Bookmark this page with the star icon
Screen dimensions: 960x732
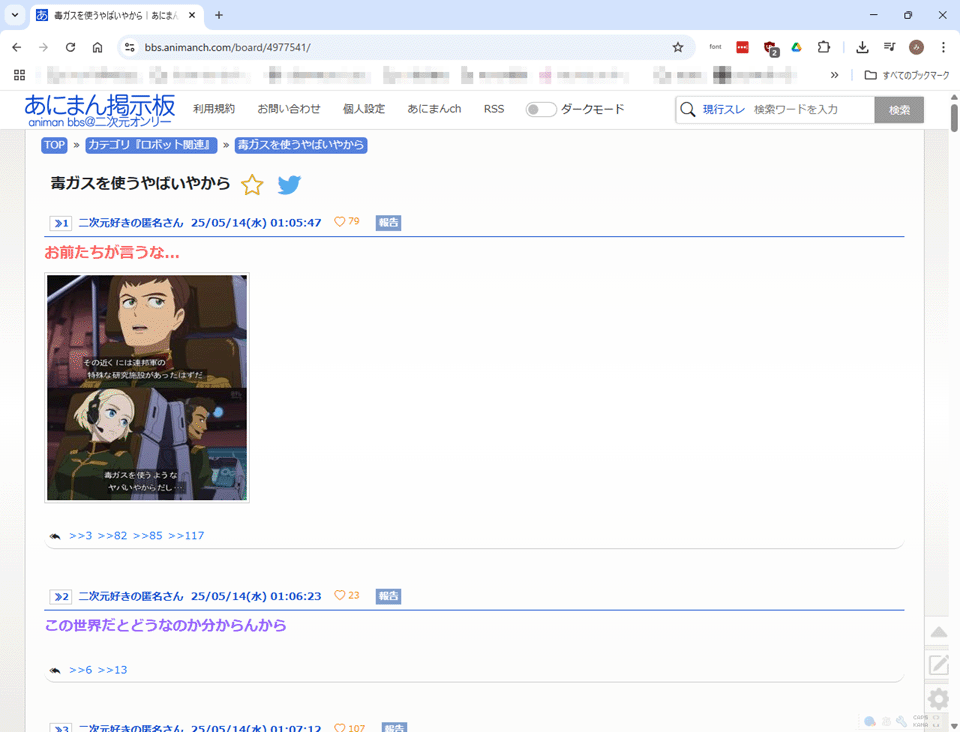click(678, 47)
